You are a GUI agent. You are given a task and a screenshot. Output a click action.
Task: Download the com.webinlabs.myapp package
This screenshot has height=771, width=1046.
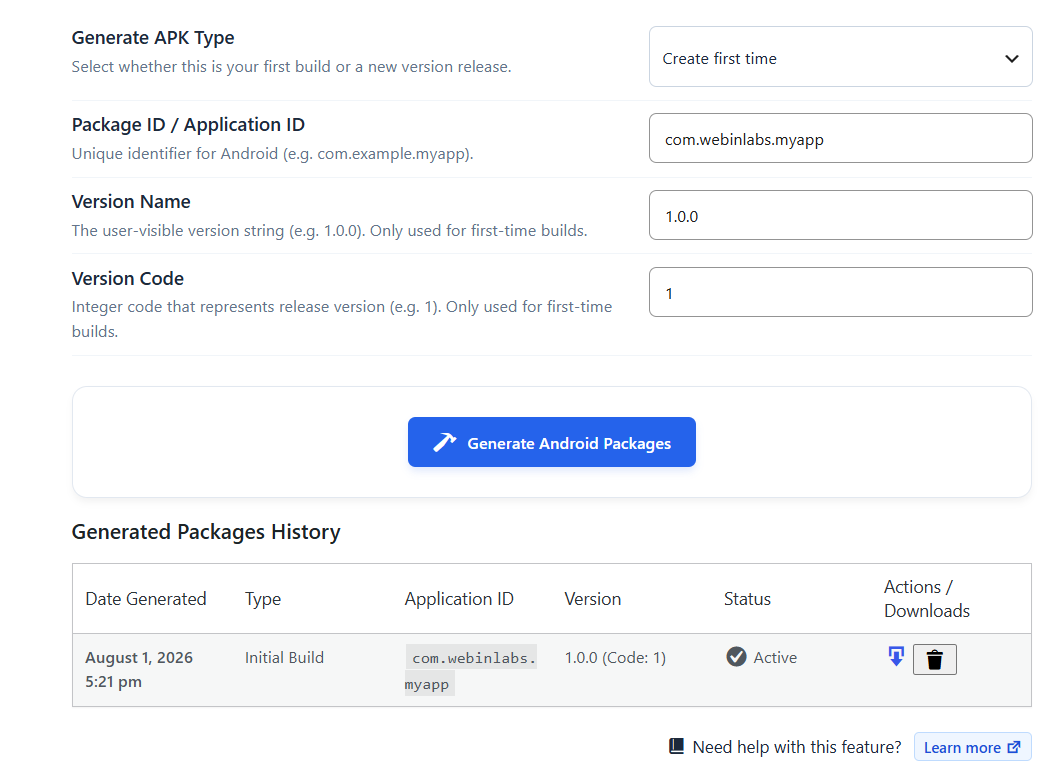point(896,657)
